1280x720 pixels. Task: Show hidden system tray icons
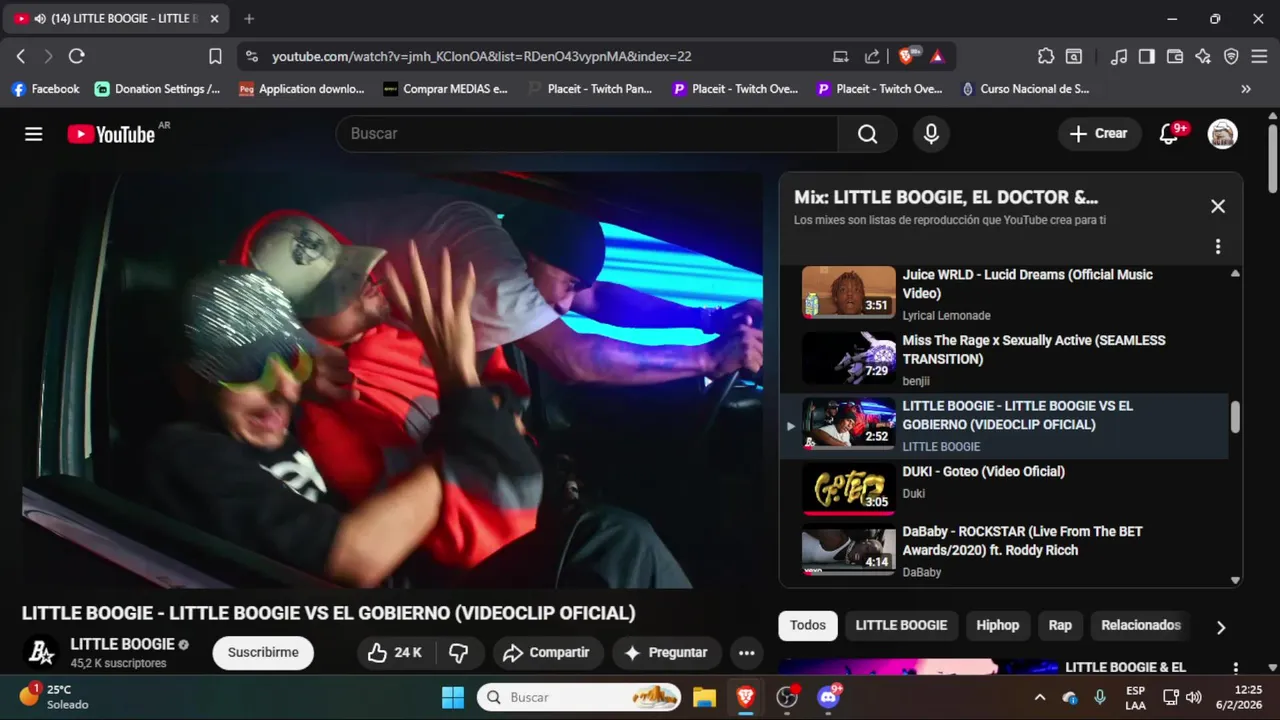(x=1040, y=698)
